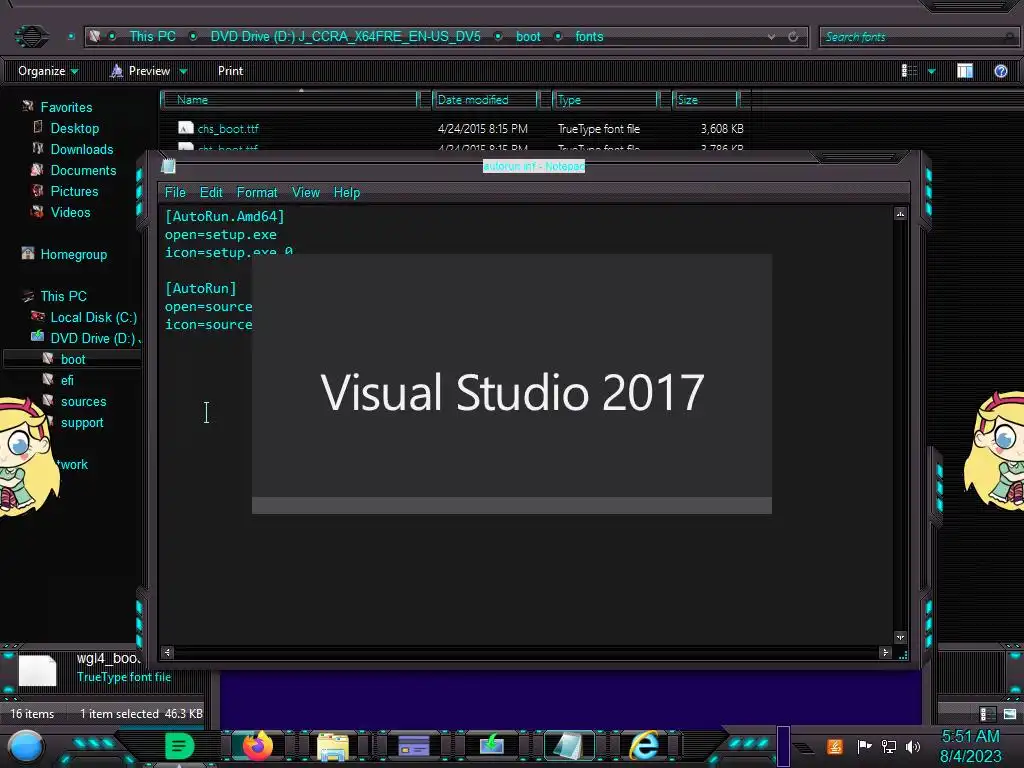
Task: Click the Pictures icon in Favorites
Action: point(37,191)
